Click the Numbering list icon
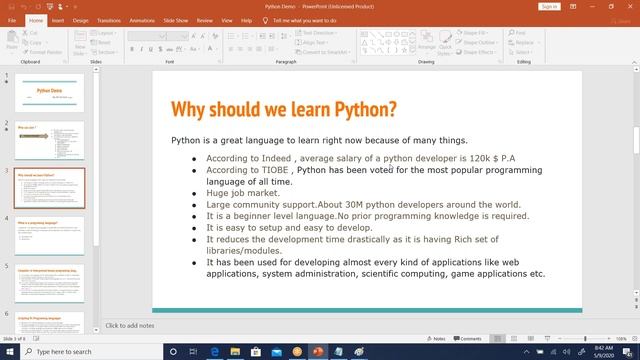Viewport: 640px width, 360px height. pos(246,36)
